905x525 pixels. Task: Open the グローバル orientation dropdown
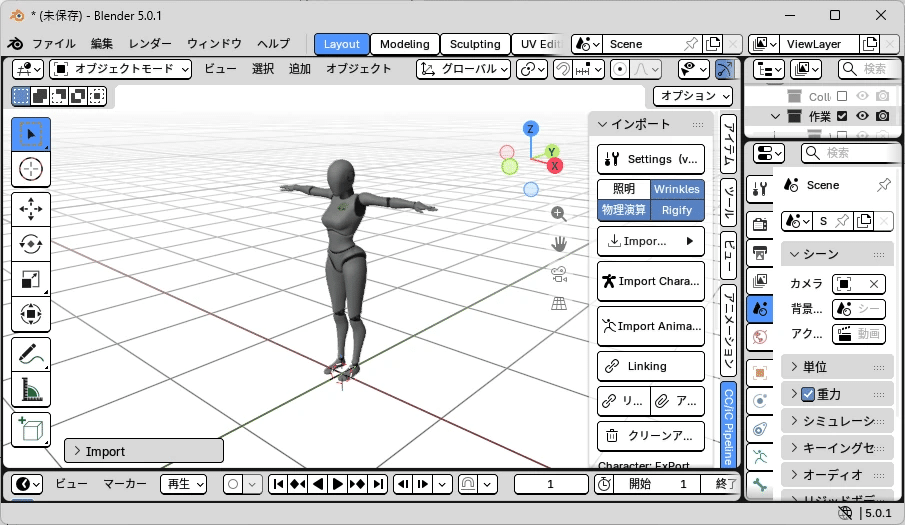click(463, 69)
